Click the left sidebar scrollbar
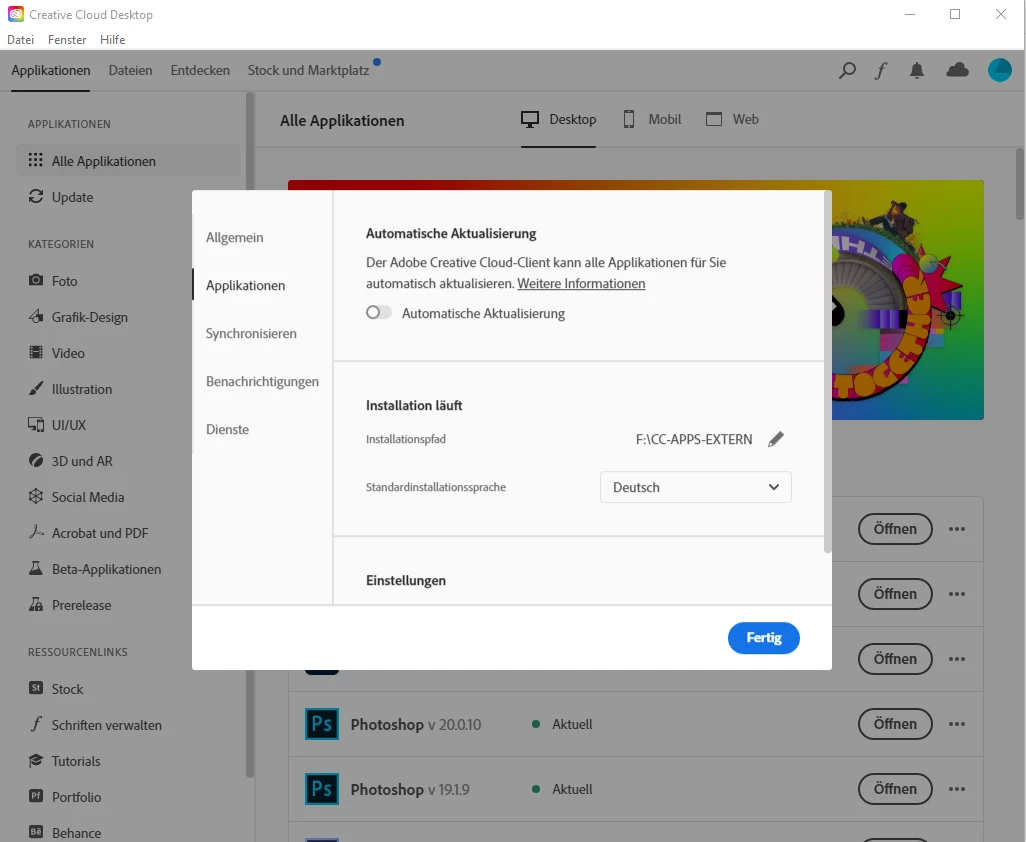The height and width of the screenshot is (842, 1026). tap(249, 435)
